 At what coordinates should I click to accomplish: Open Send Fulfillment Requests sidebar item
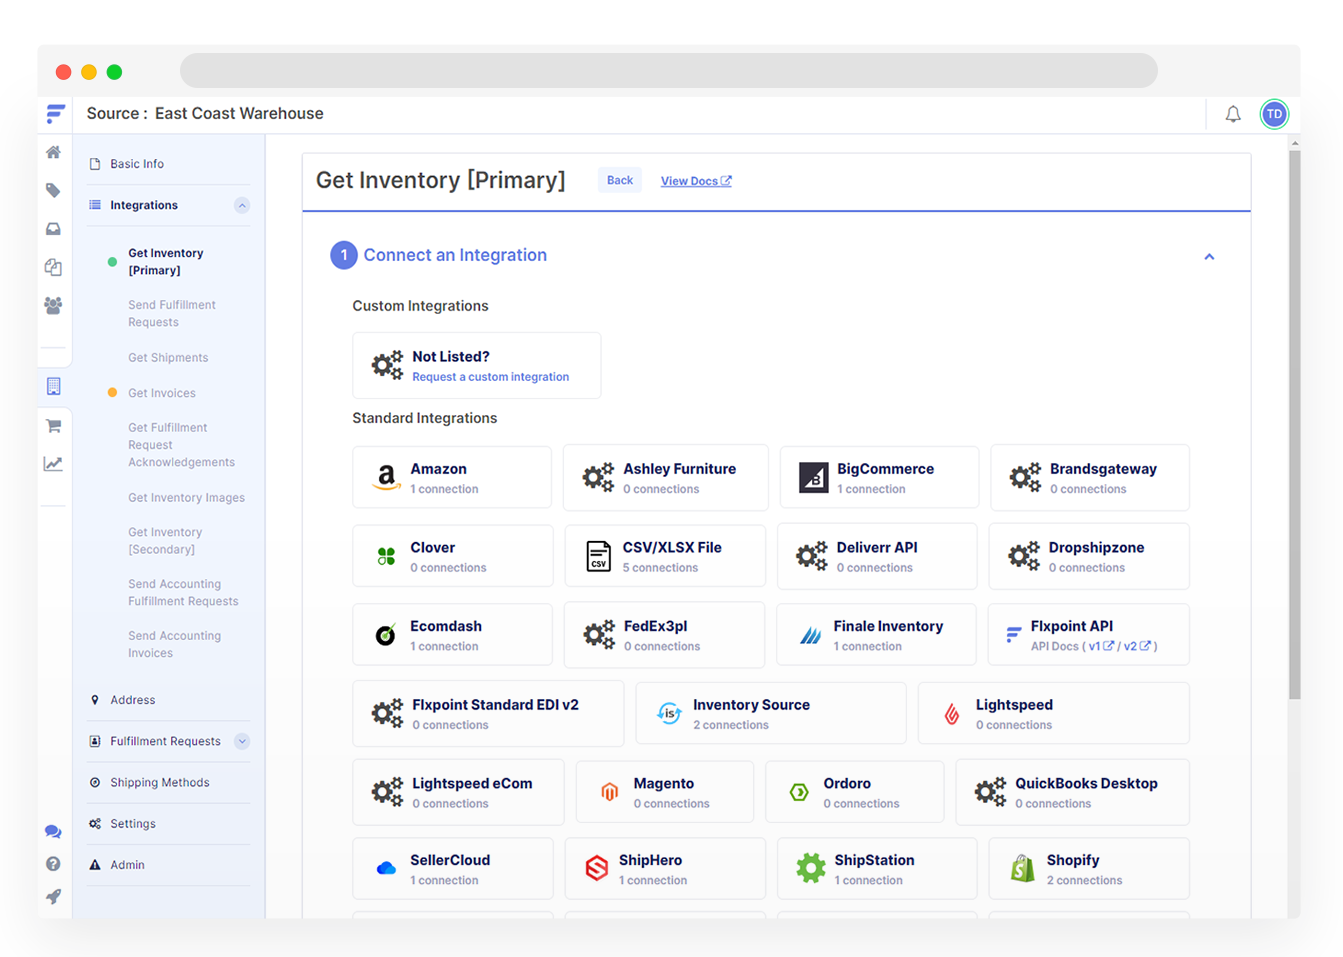(x=172, y=314)
